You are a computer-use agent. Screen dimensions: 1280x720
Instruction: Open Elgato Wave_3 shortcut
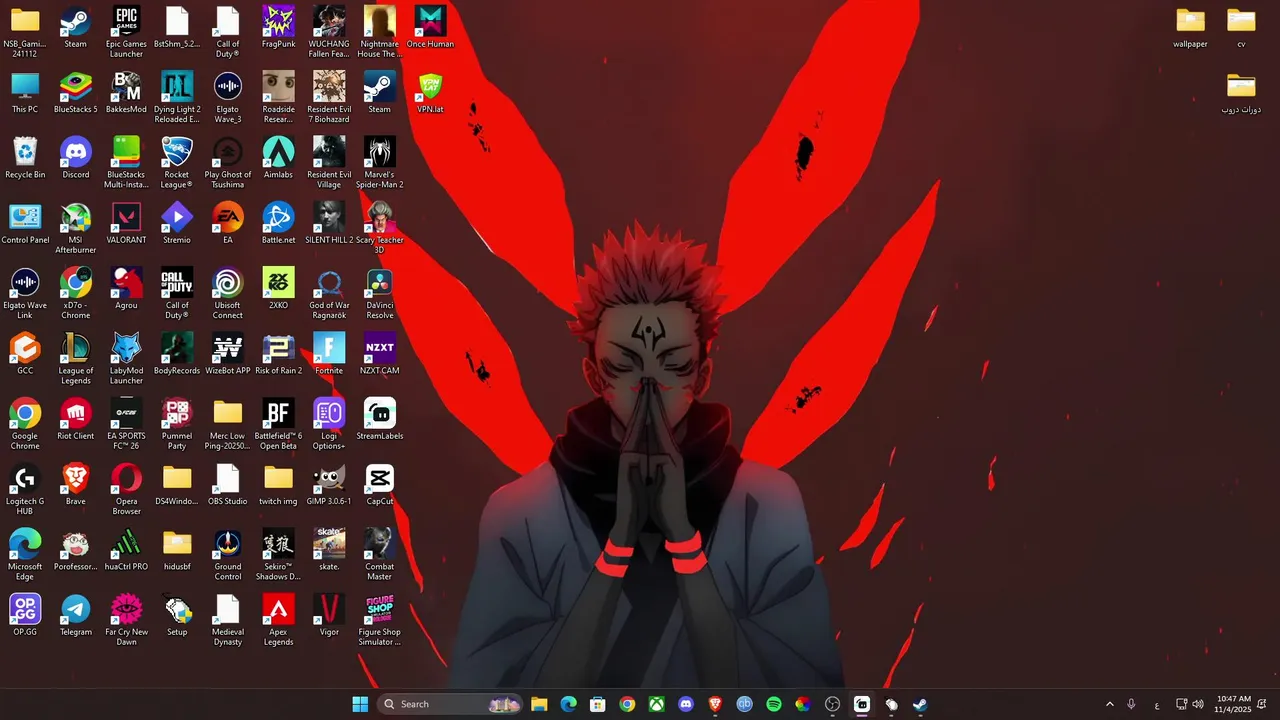pos(228,97)
